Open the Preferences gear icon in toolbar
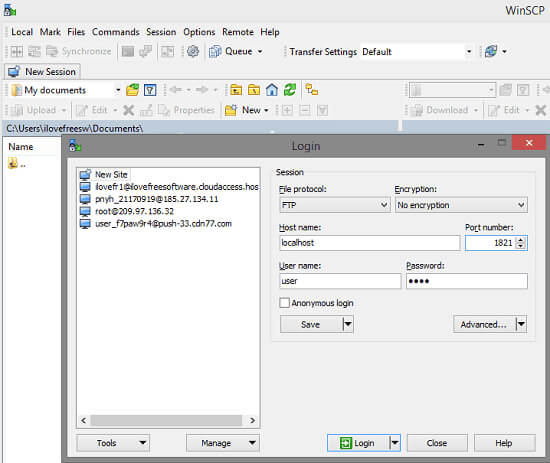The height and width of the screenshot is (463, 550). (x=193, y=52)
